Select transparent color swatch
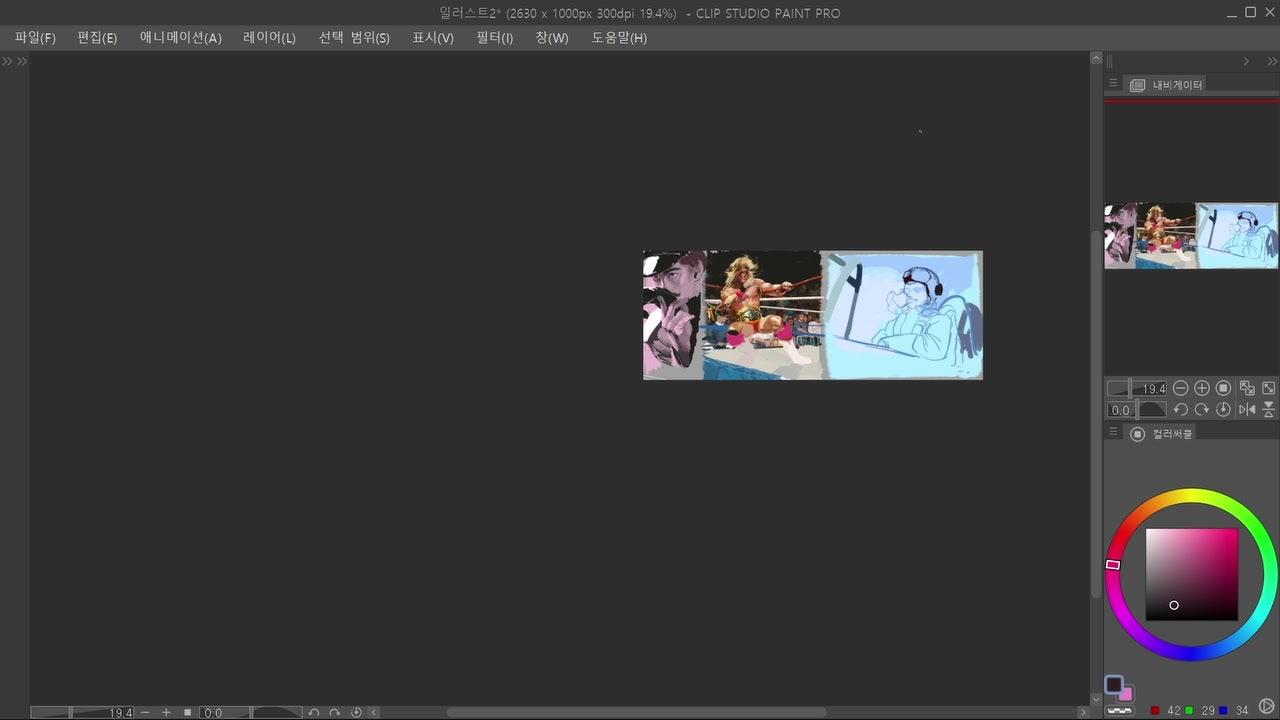Screen dimensions: 1280x720 tap(1119, 710)
